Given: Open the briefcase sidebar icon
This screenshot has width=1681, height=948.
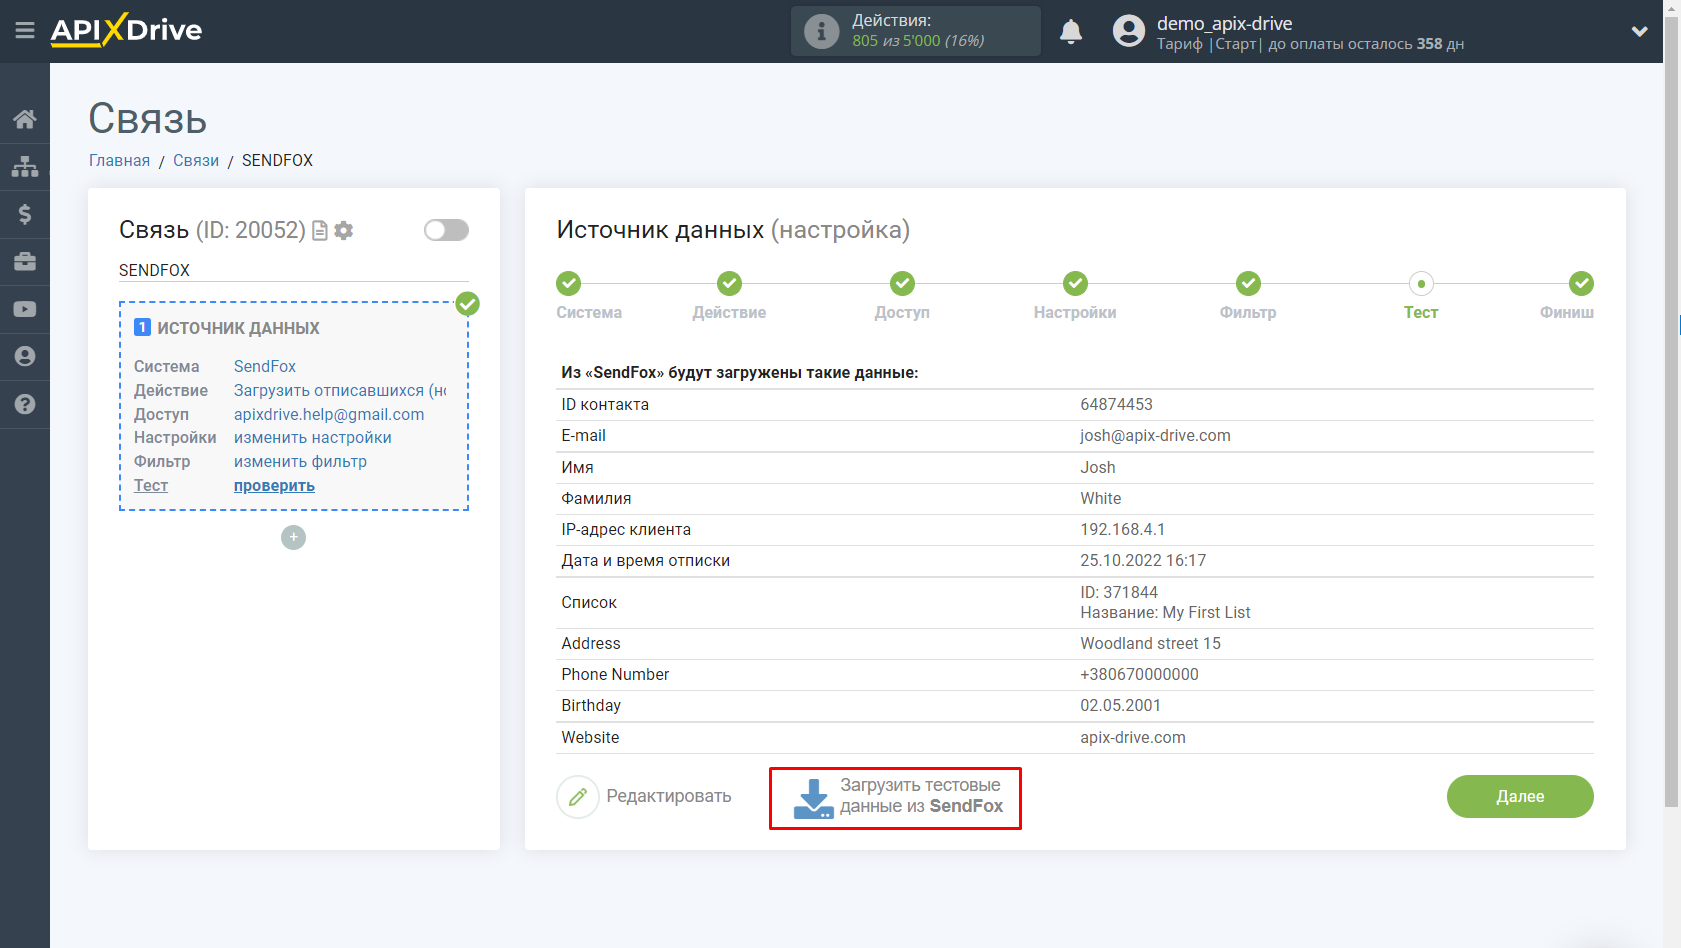Looking at the screenshot, I should click(x=25, y=262).
